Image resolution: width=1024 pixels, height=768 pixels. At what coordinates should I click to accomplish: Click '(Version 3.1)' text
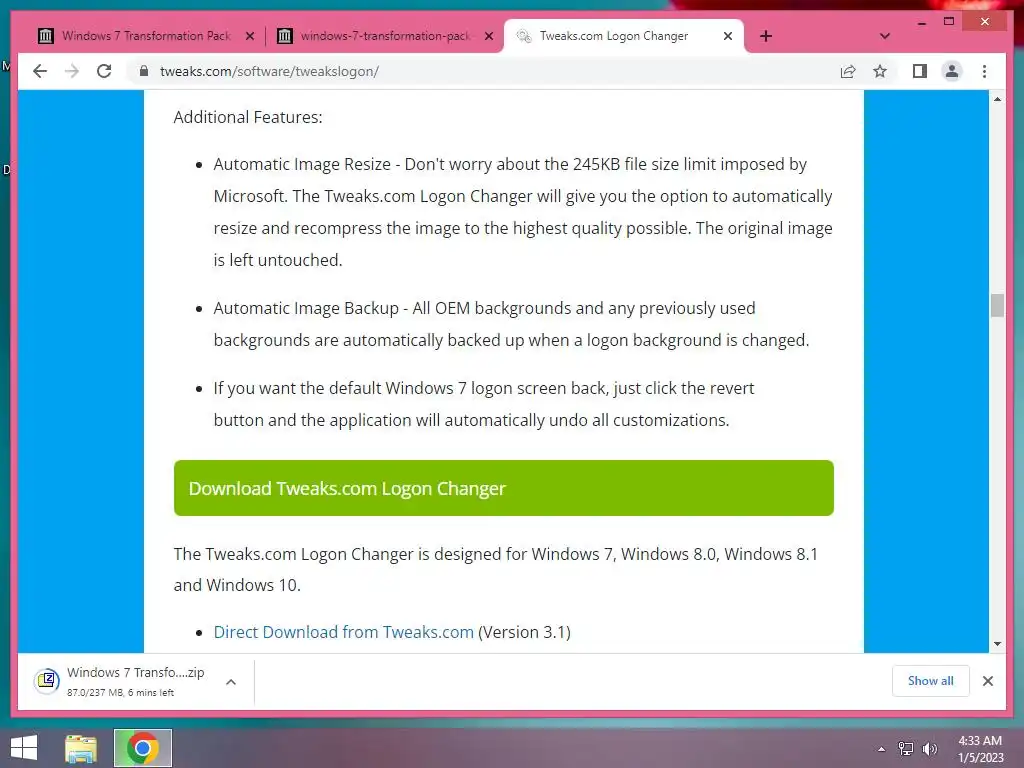pos(524,632)
